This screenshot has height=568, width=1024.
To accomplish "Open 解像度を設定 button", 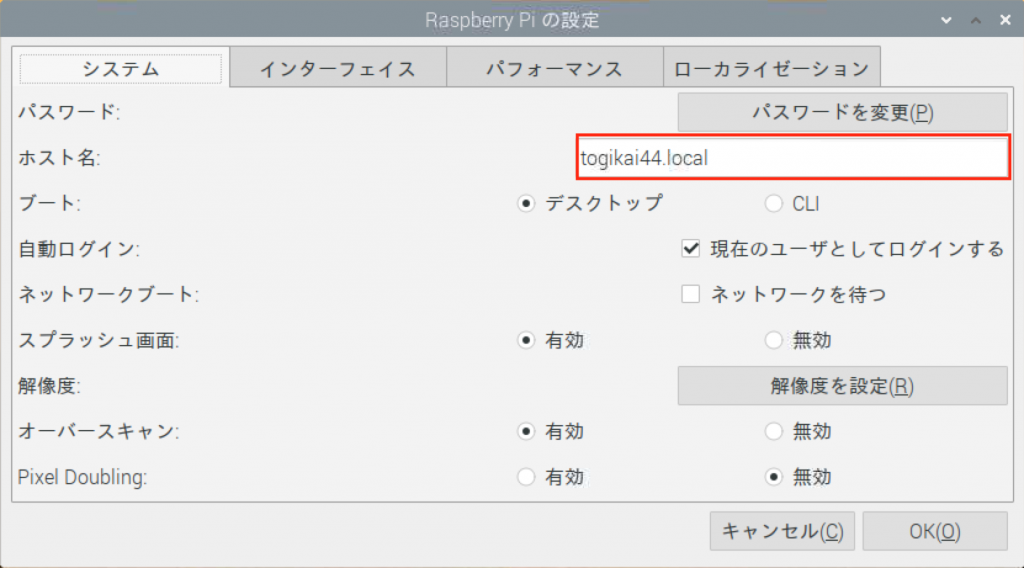I will click(842, 386).
